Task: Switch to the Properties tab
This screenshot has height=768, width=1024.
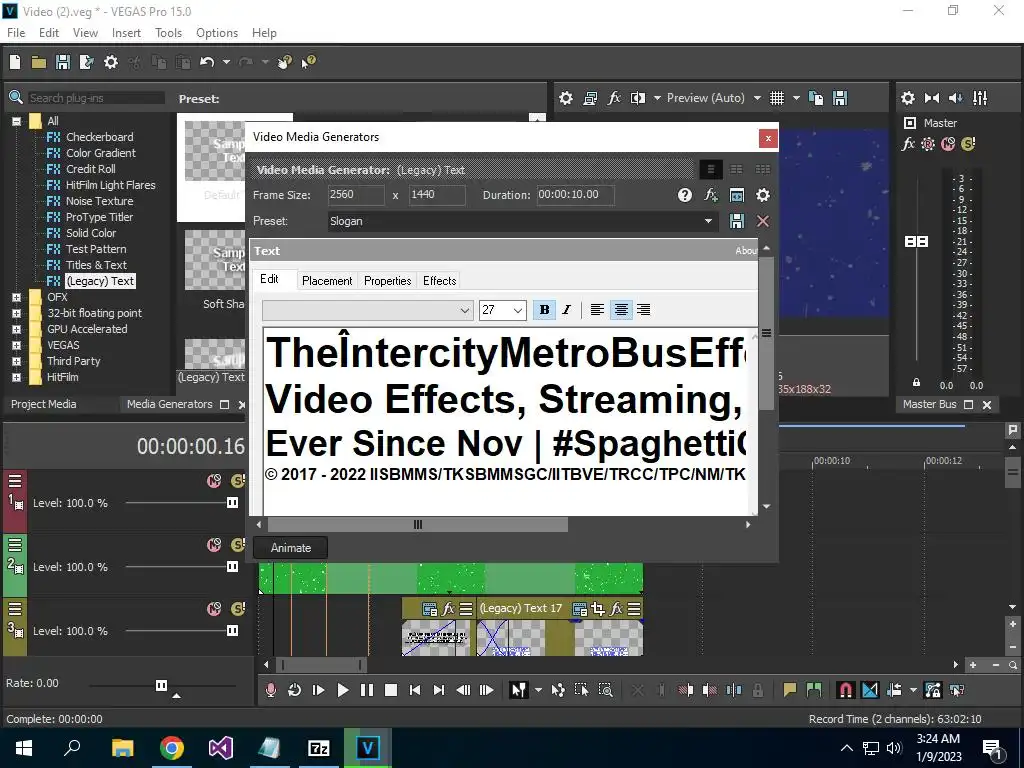Action: 387,281
